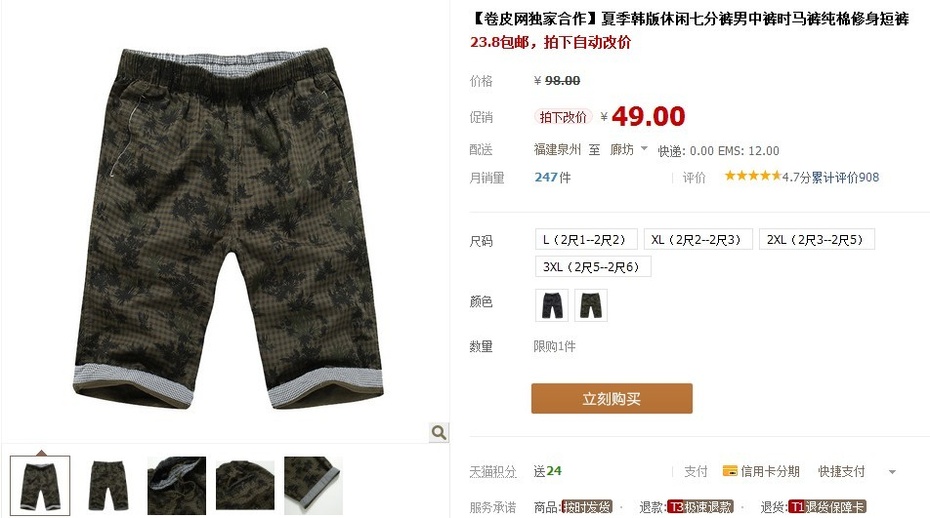Select size XL (2尺2--2尺3)
The height and width of the screenshot is (518, 930).
click(698, 240)
